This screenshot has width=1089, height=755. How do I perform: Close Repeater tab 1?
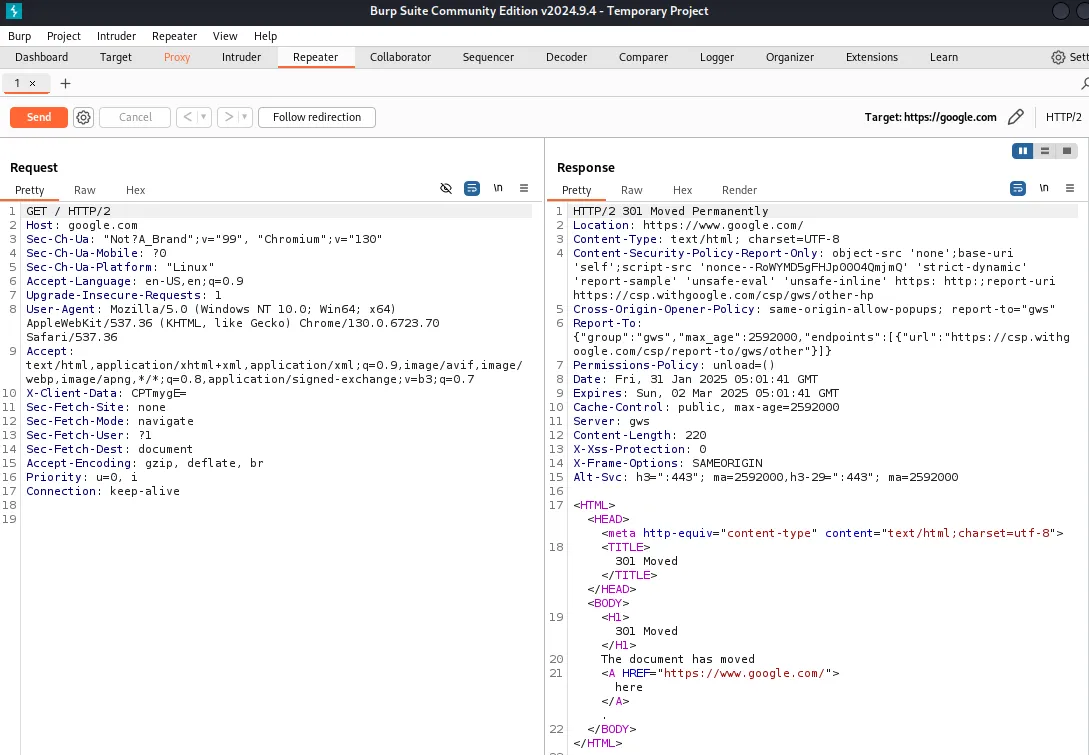(x=33, y=83)
